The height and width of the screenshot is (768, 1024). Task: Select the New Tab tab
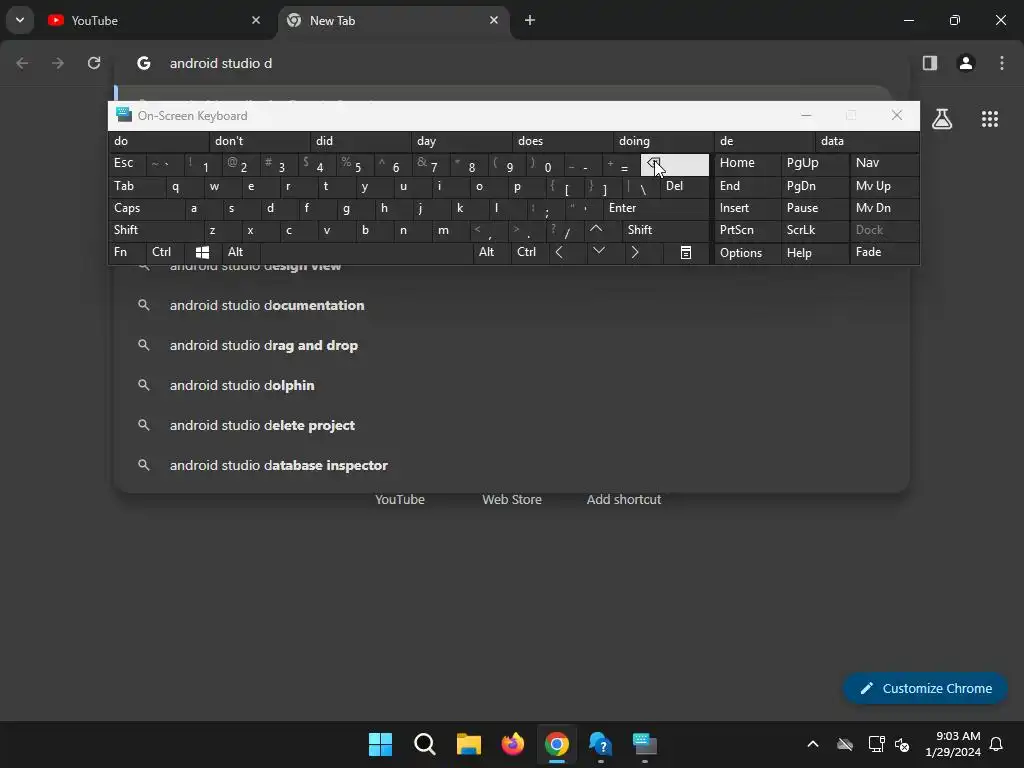(394, 20)
